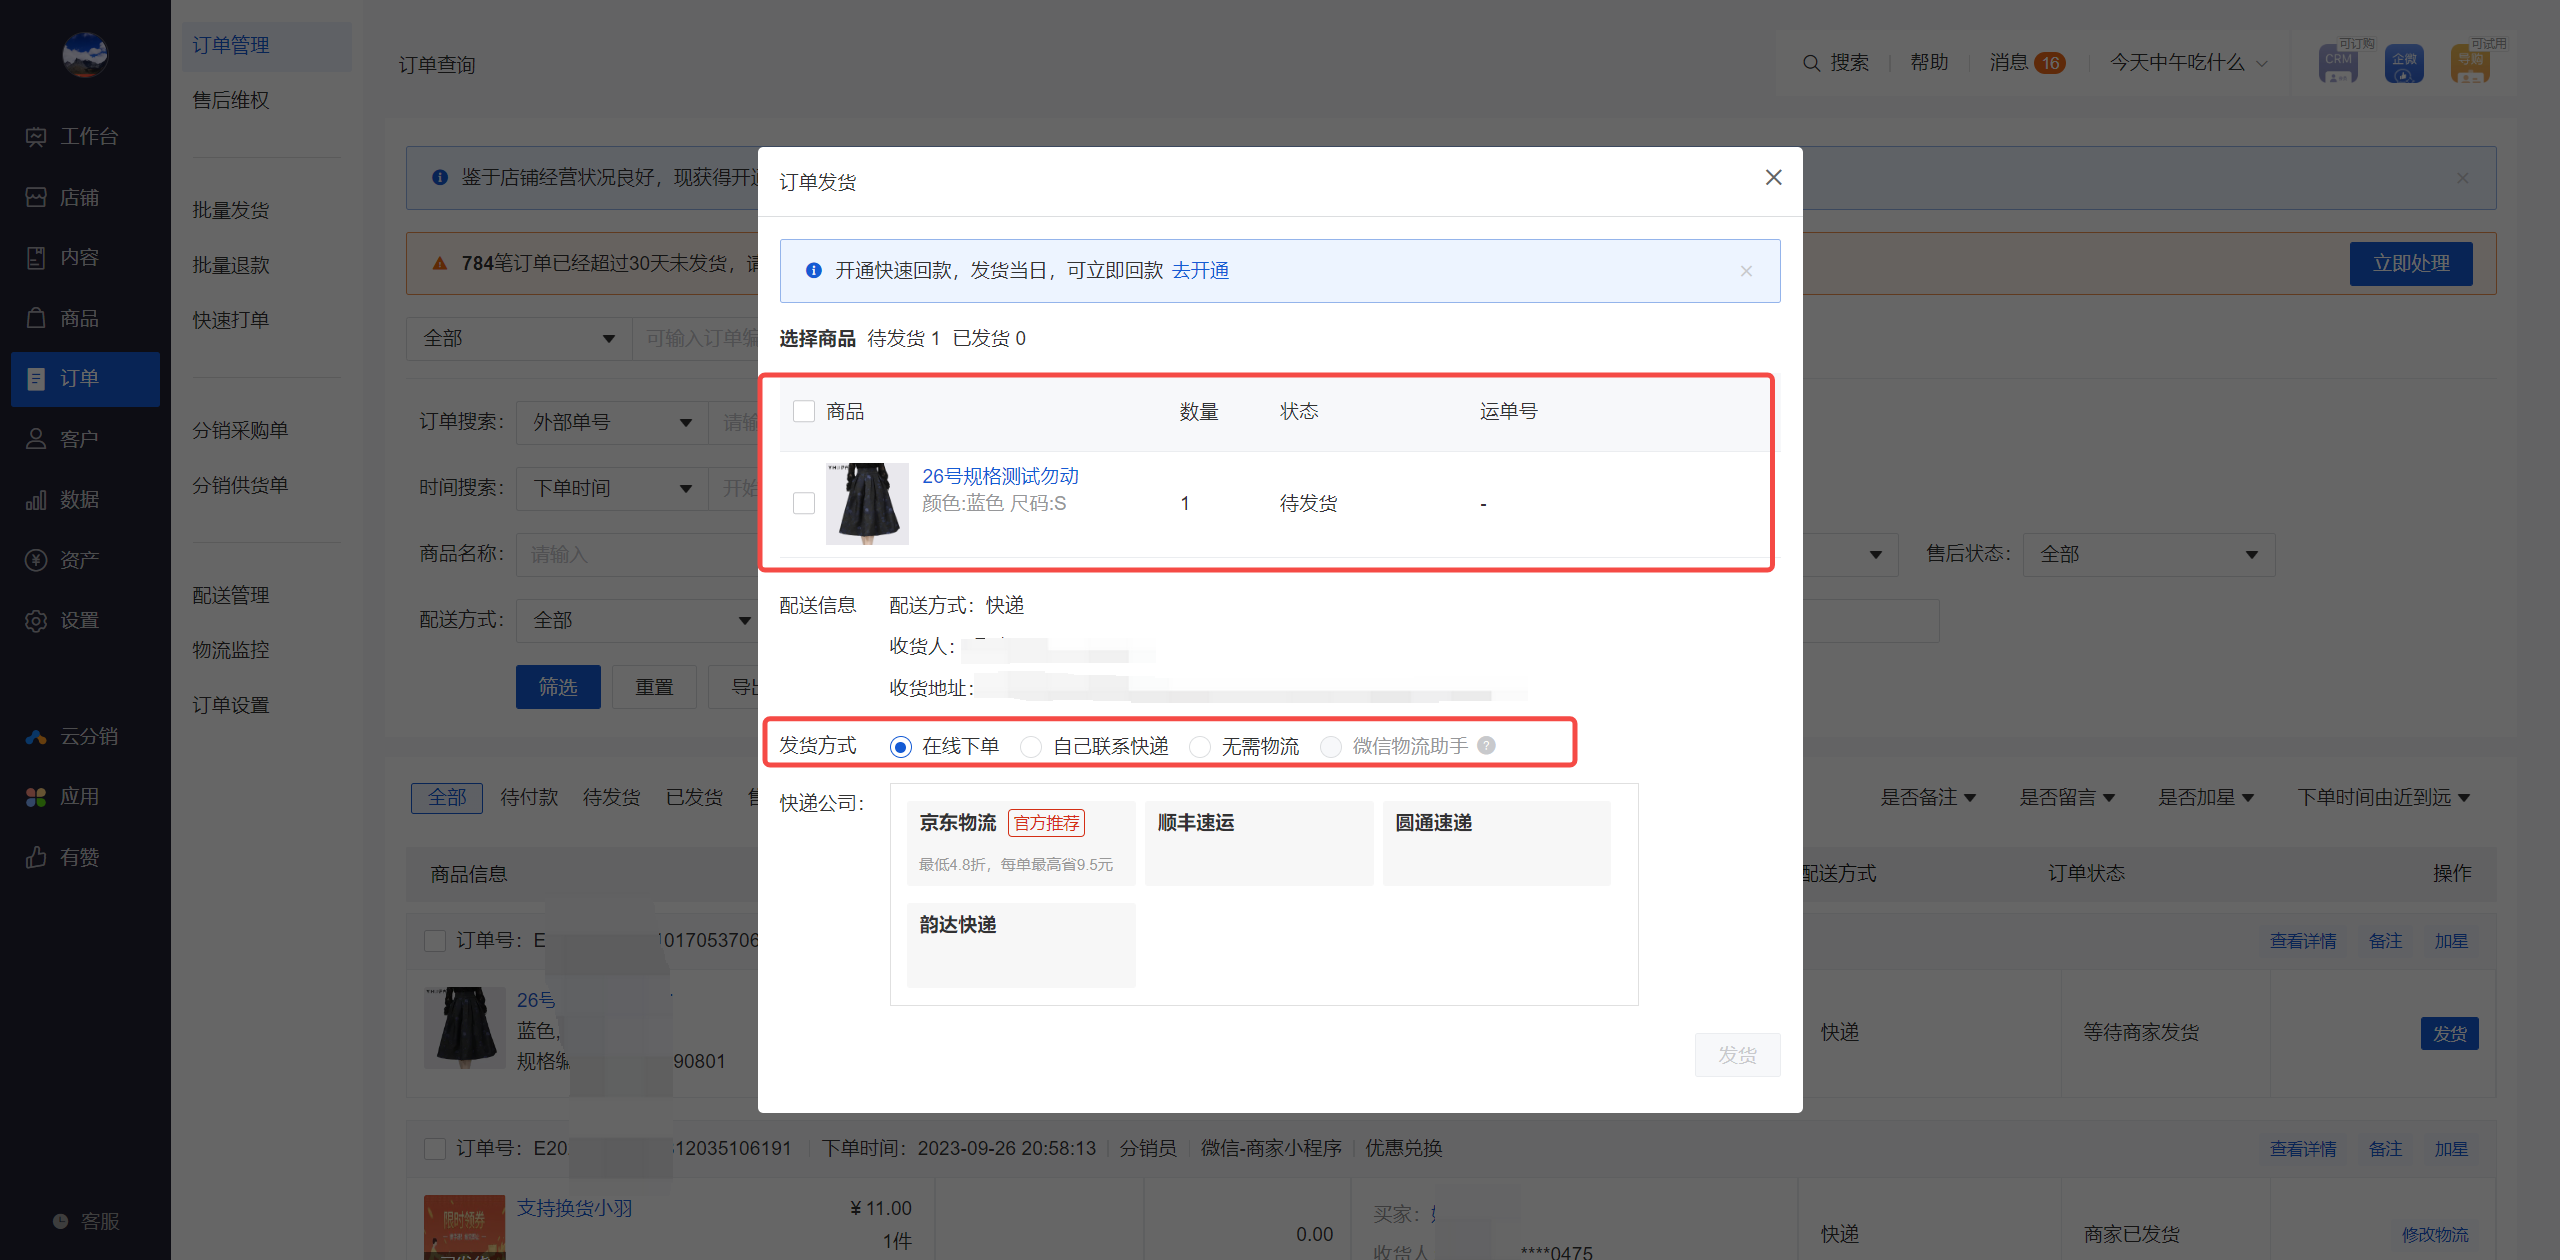
Task: Expand the 下单时间由近到远 sort dropdown
Action: (2383, 797)
